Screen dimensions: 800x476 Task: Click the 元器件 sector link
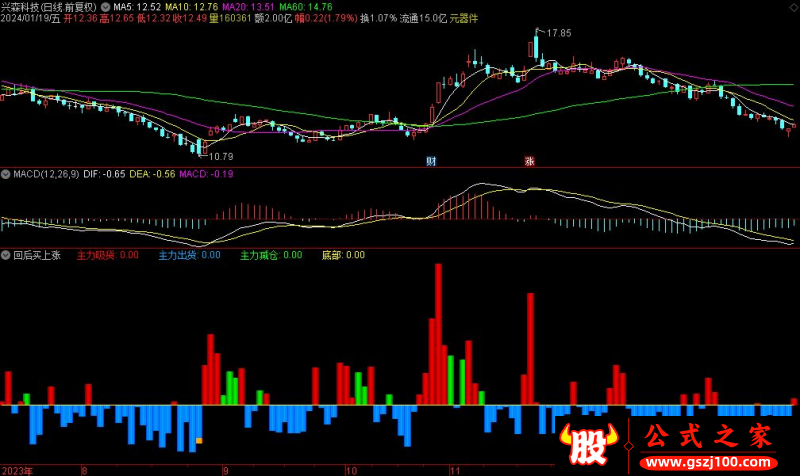[x=464, y=18]
